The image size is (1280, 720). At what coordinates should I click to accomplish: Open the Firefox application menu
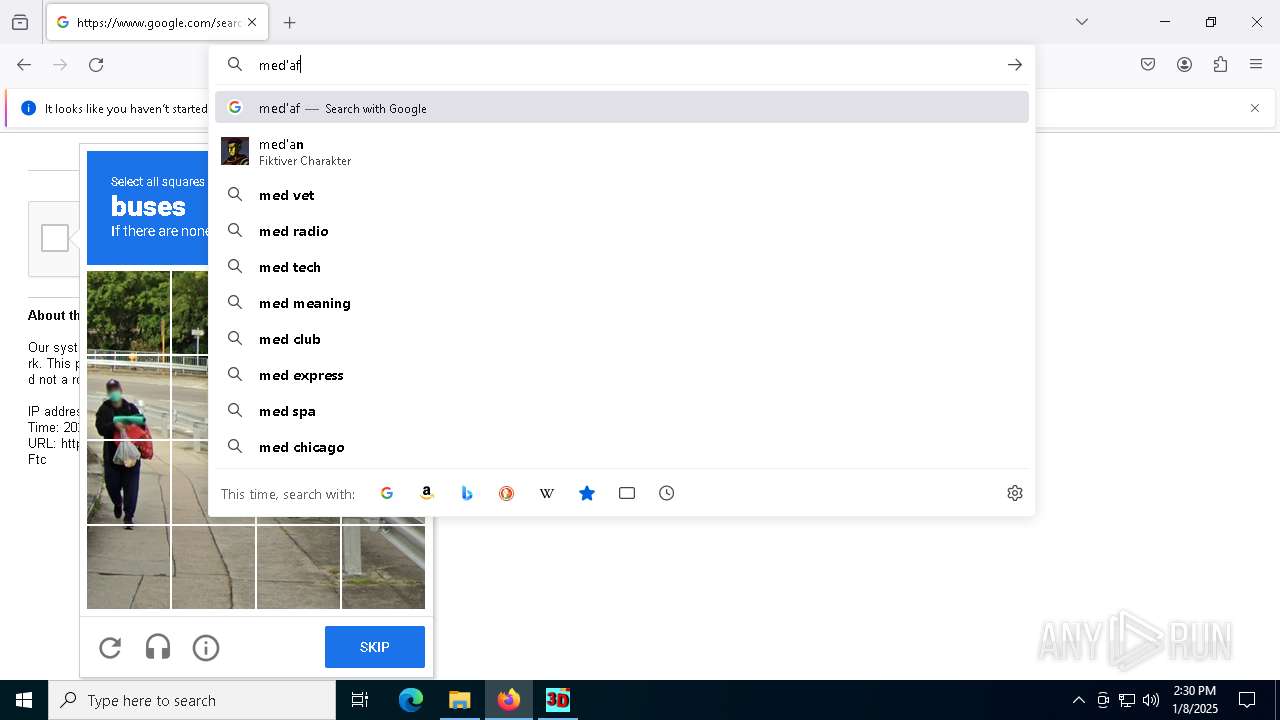tap(1256, 65)
